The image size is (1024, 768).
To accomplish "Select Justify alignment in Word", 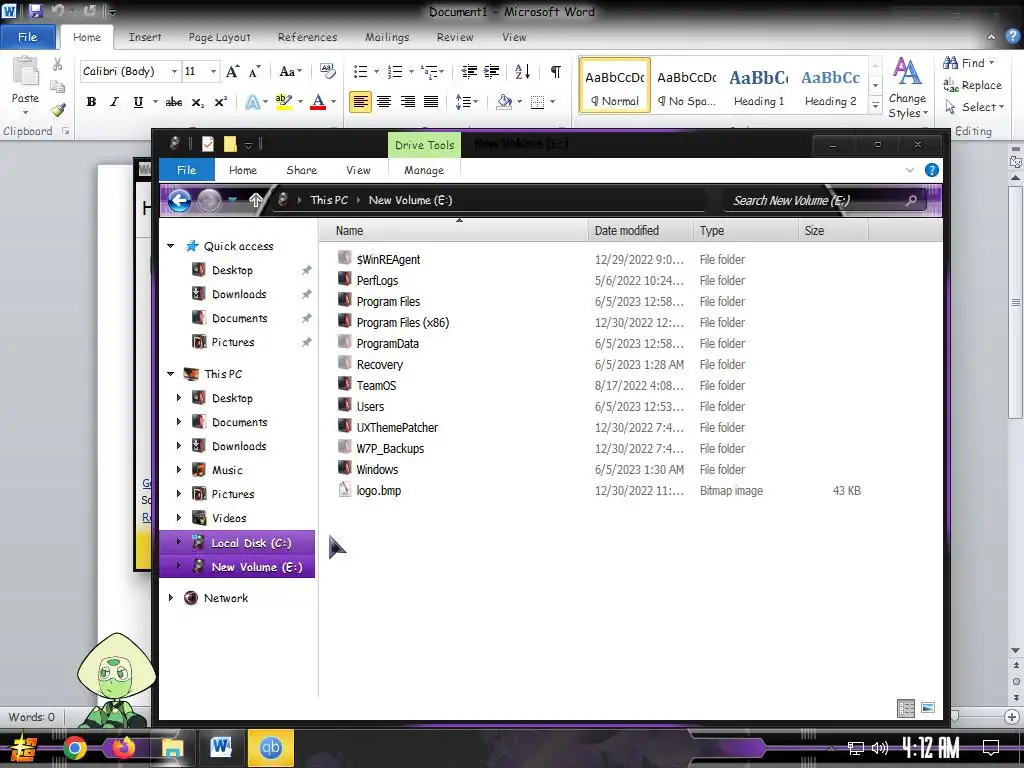I will (431, 102).
